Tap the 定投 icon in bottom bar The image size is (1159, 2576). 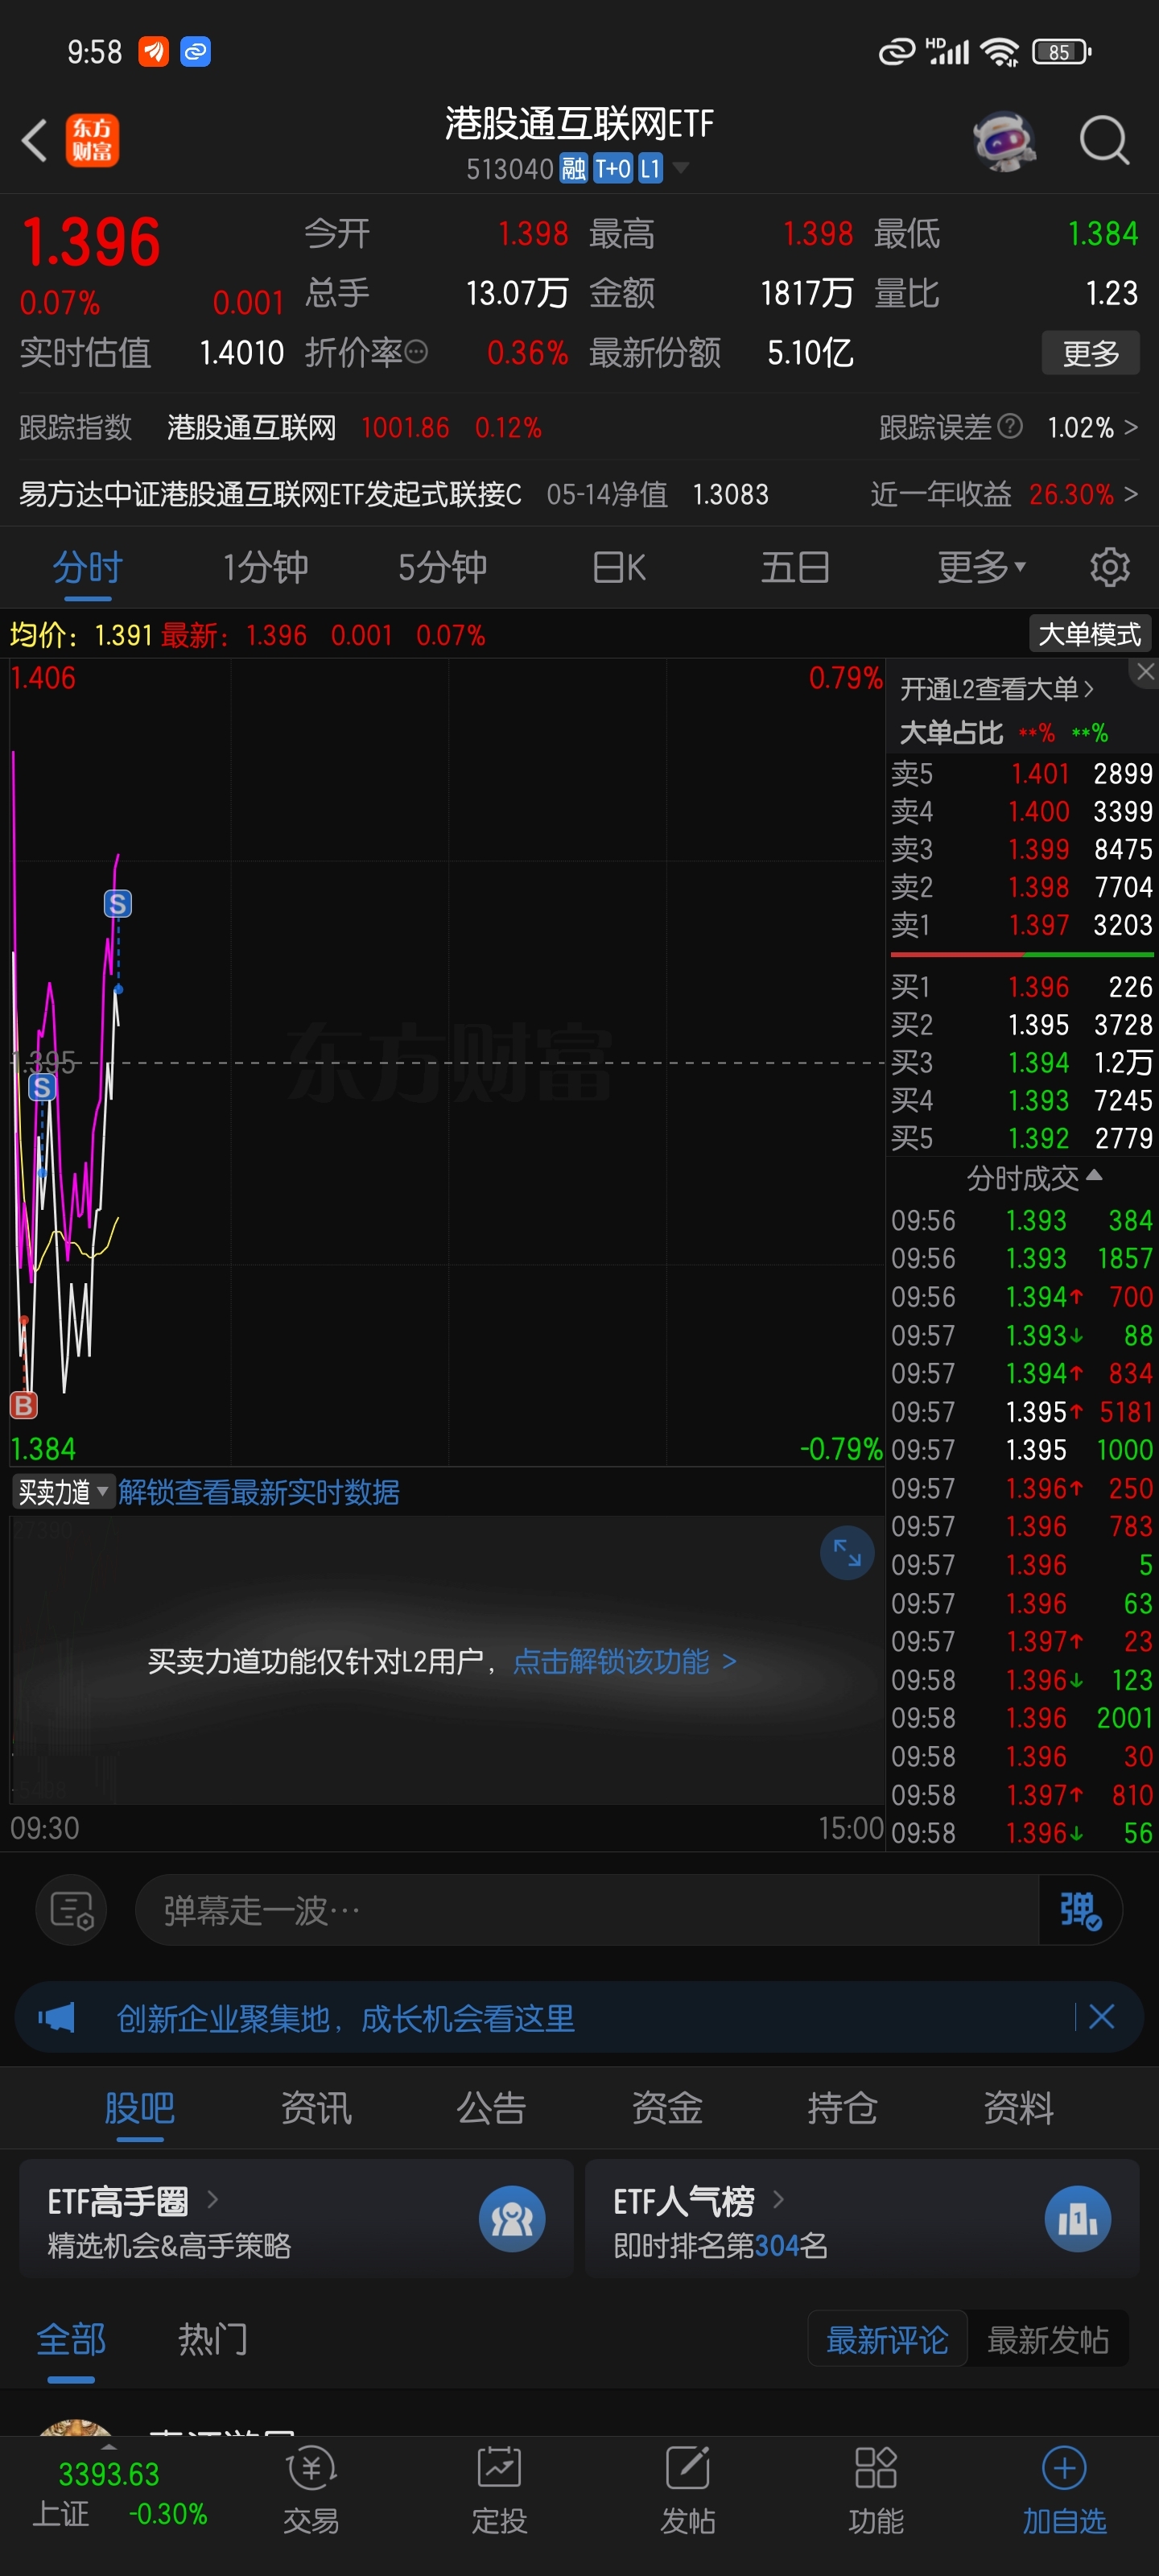point(499,2491)
